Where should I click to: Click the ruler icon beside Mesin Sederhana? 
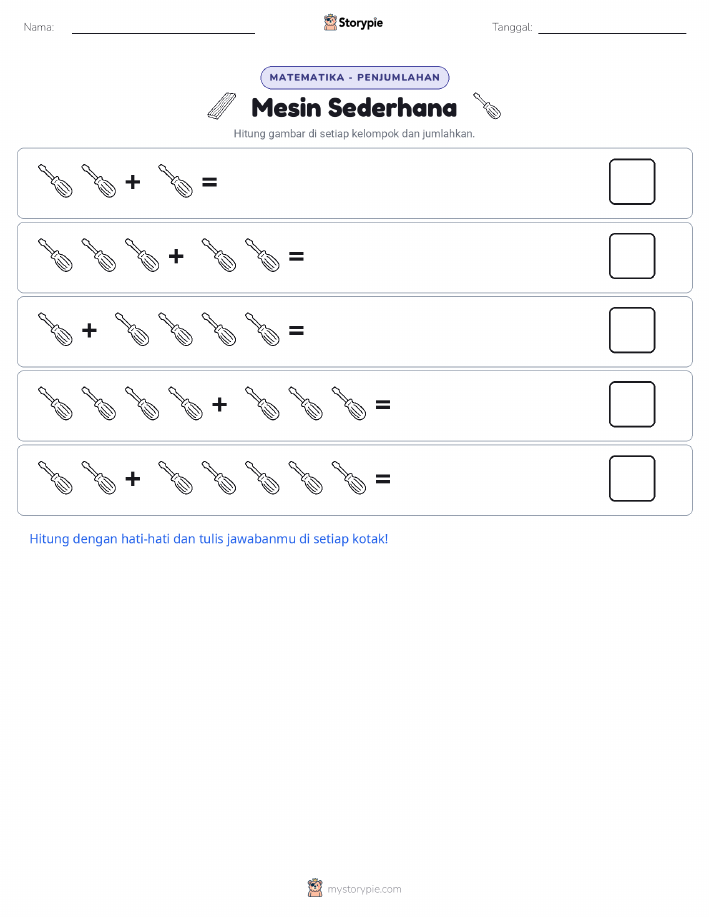tap(222, 106)
